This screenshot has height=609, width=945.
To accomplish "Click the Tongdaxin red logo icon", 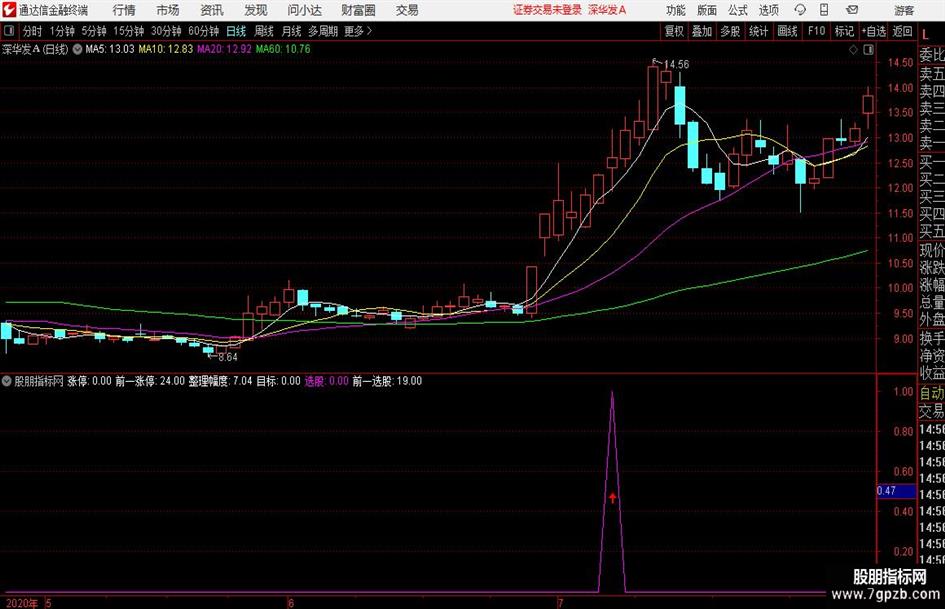I will tap(8, 10).
